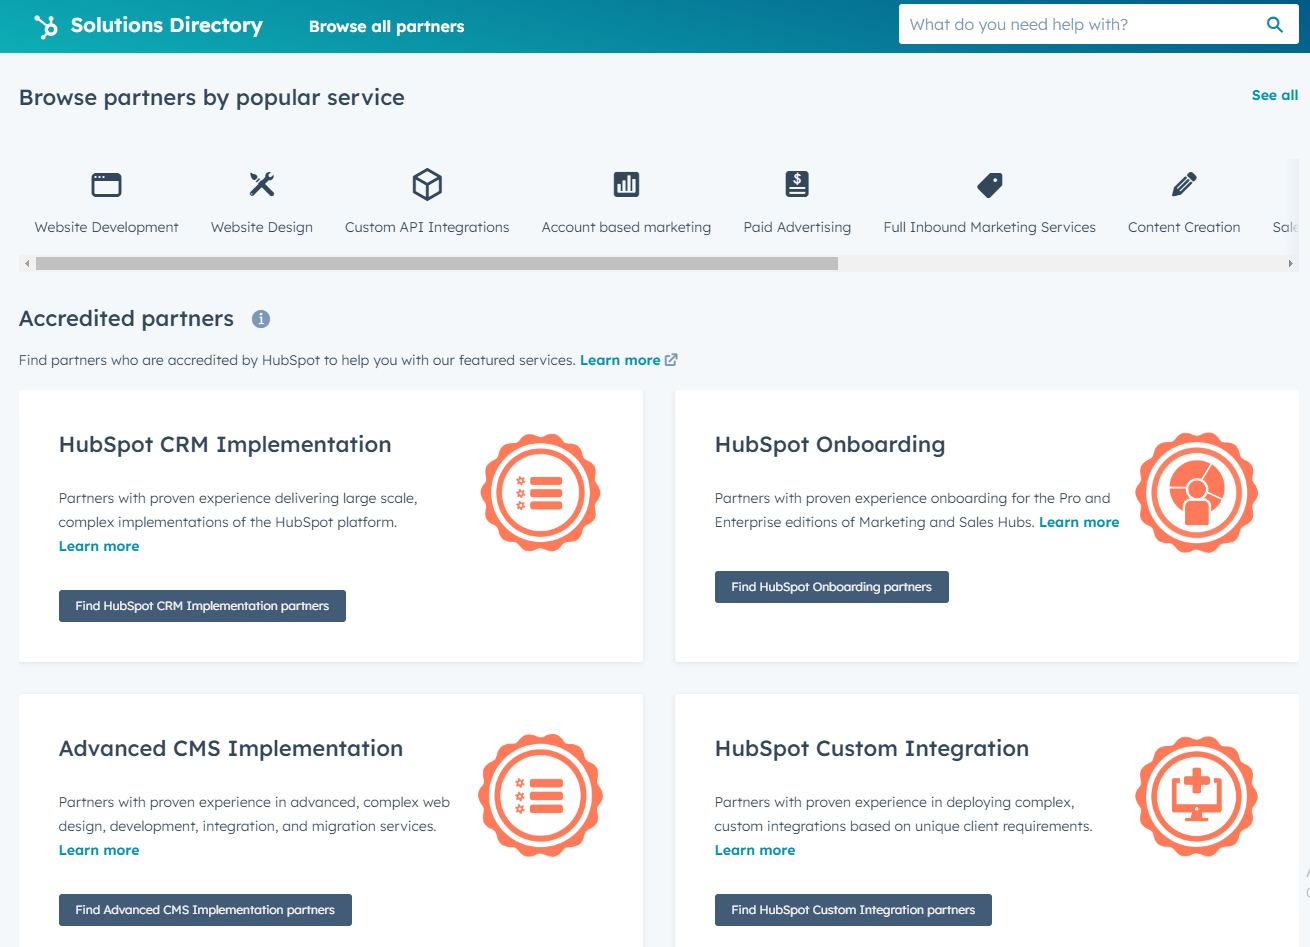Screen dimensions: 1310x947
Task: Click Browse partners by popular service heading
Action: click(x=212, y=98)
